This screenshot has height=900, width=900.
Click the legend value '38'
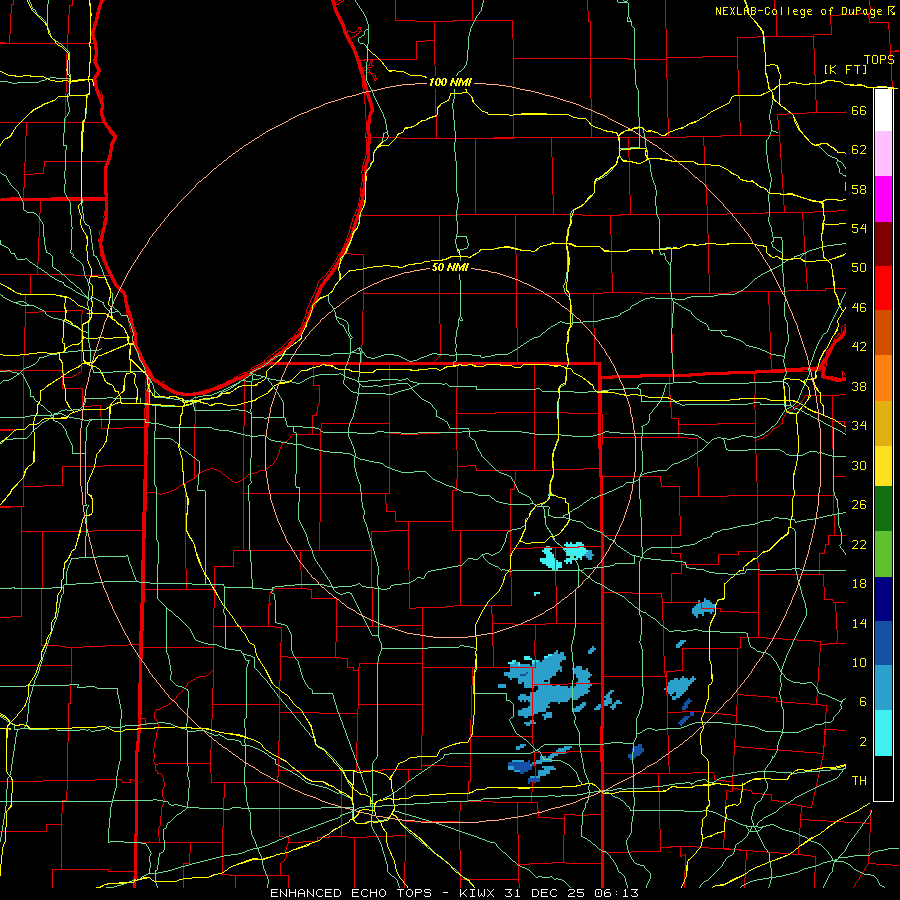pyautogui.click(x=859, y=386)
